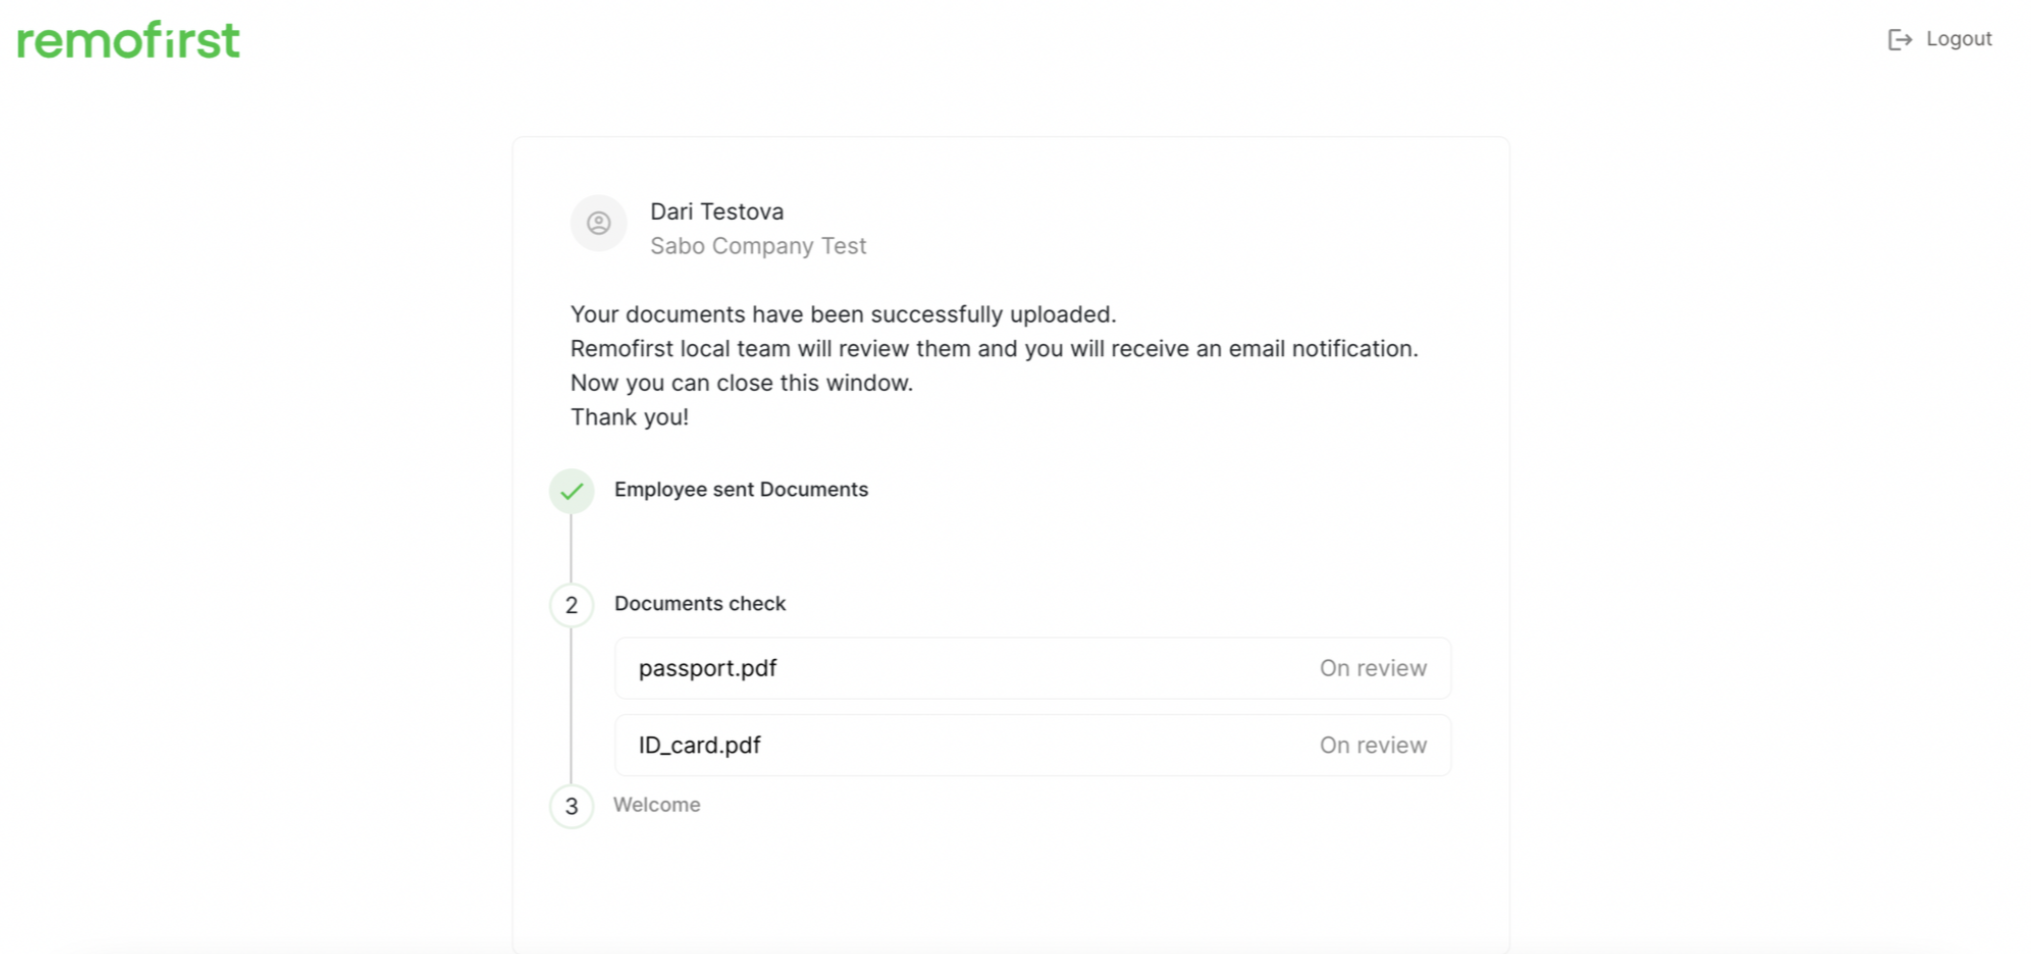Image resolution: width=2044 pixels, height=954 pixels.
Task: Click the ID_card.pdf filename text
Action: click(700, 745)
